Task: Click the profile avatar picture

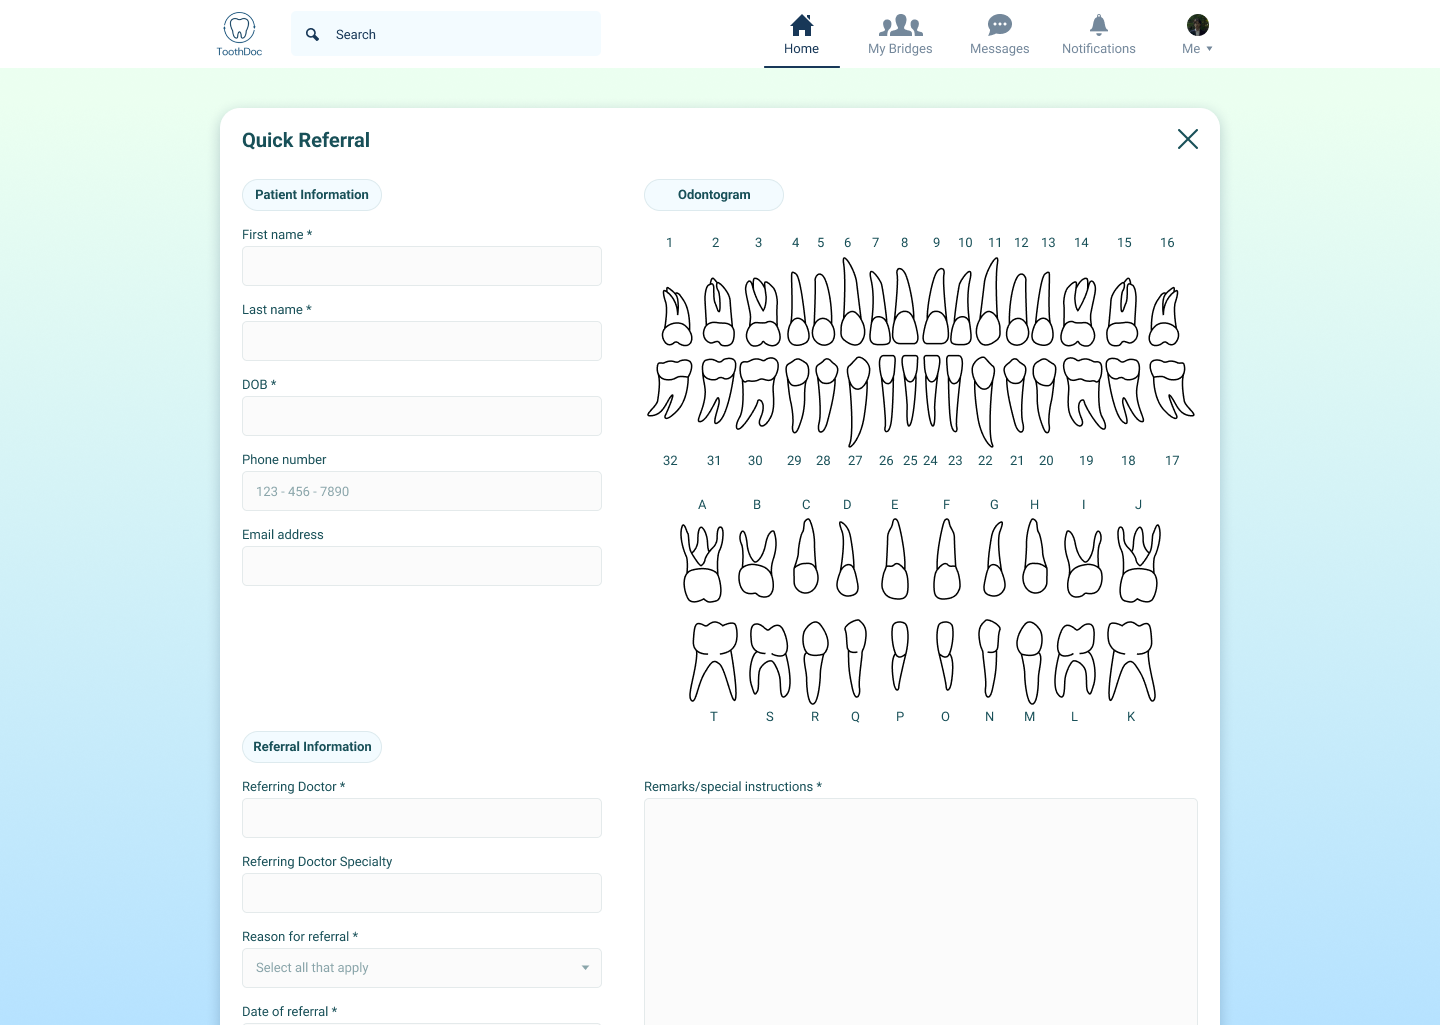Action: (1198, 25)
